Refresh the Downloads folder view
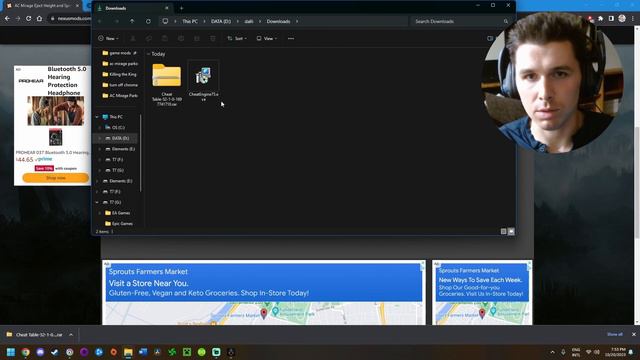The height and width of the screenshot is (360, 640). [148, 21]
